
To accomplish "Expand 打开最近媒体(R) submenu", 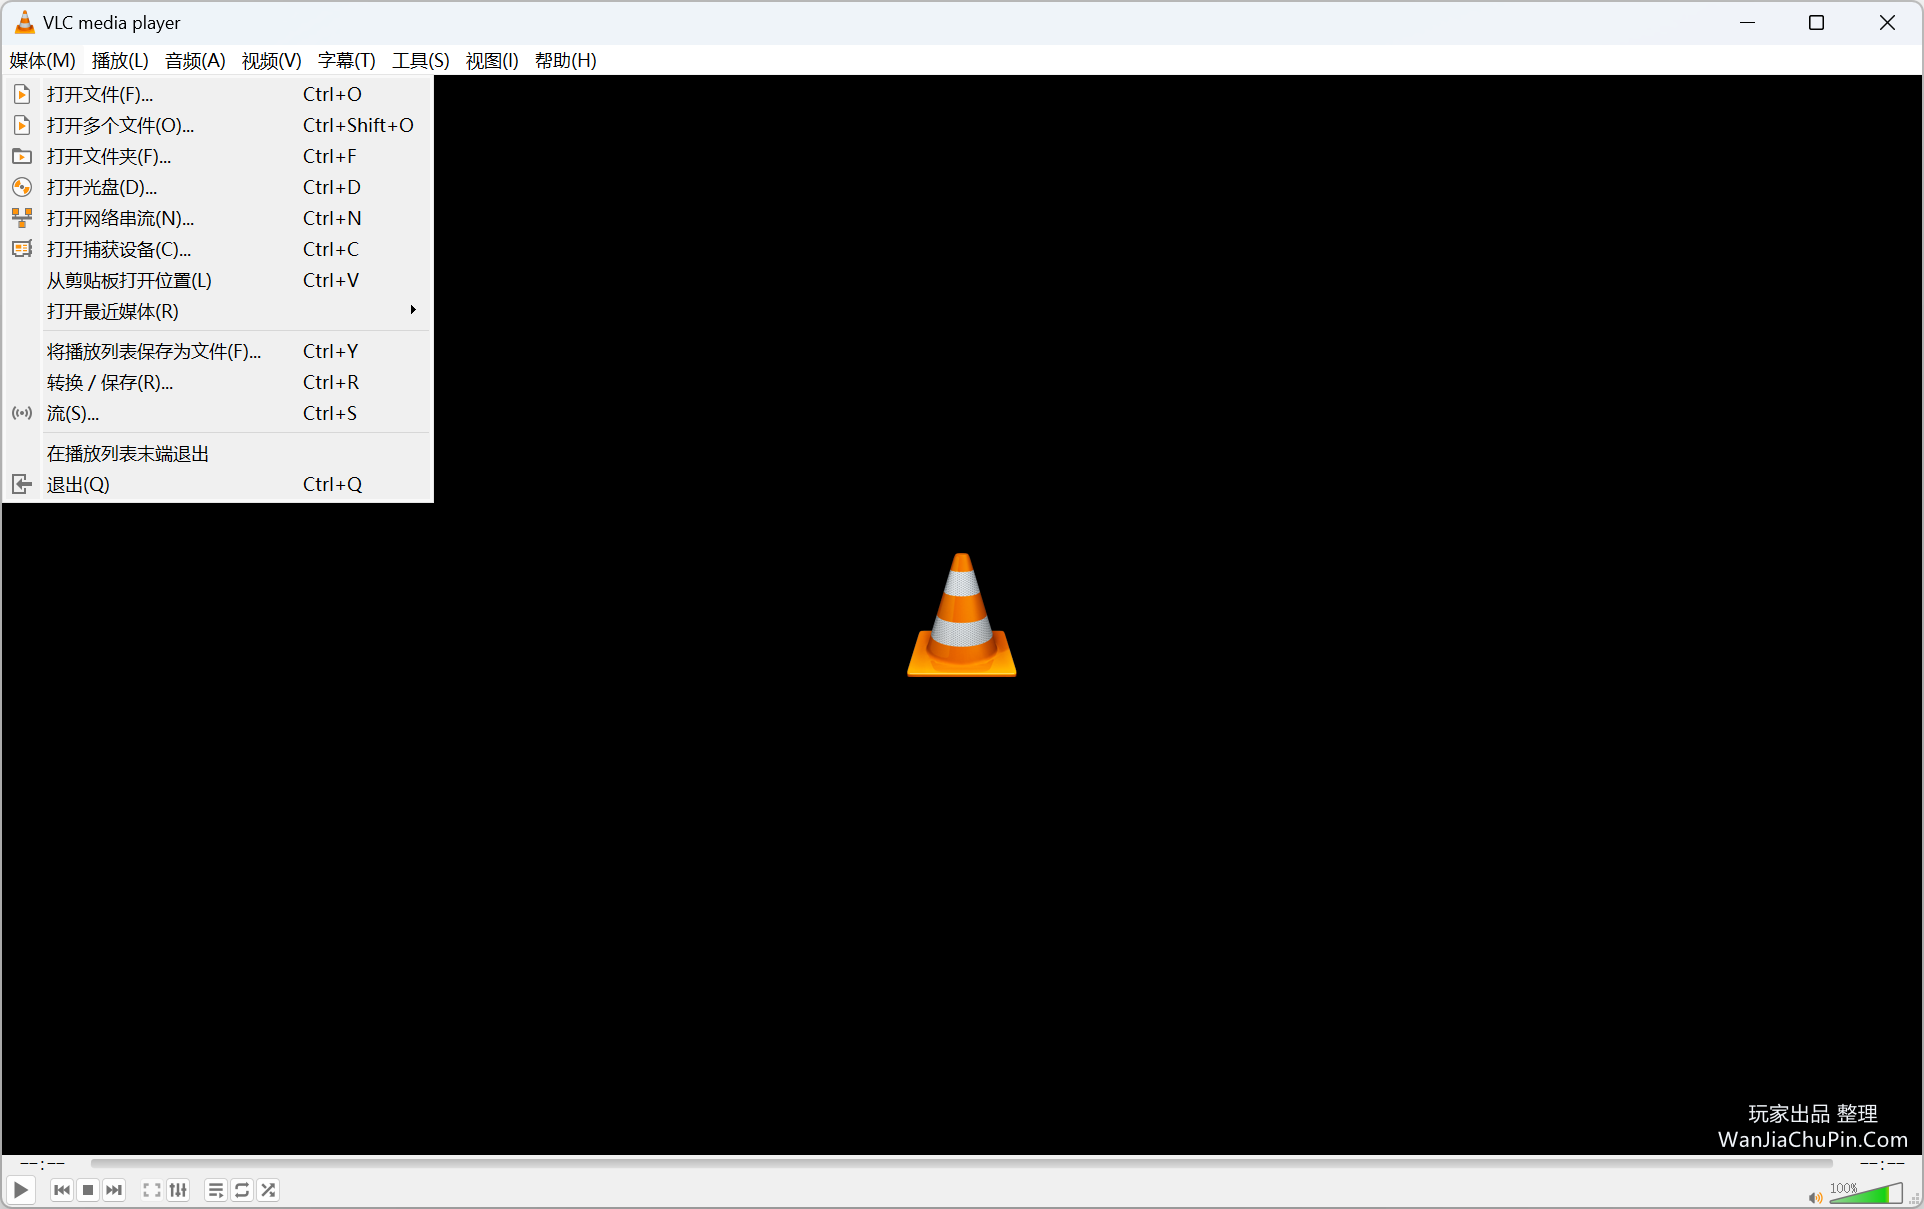I will point(218,311).
